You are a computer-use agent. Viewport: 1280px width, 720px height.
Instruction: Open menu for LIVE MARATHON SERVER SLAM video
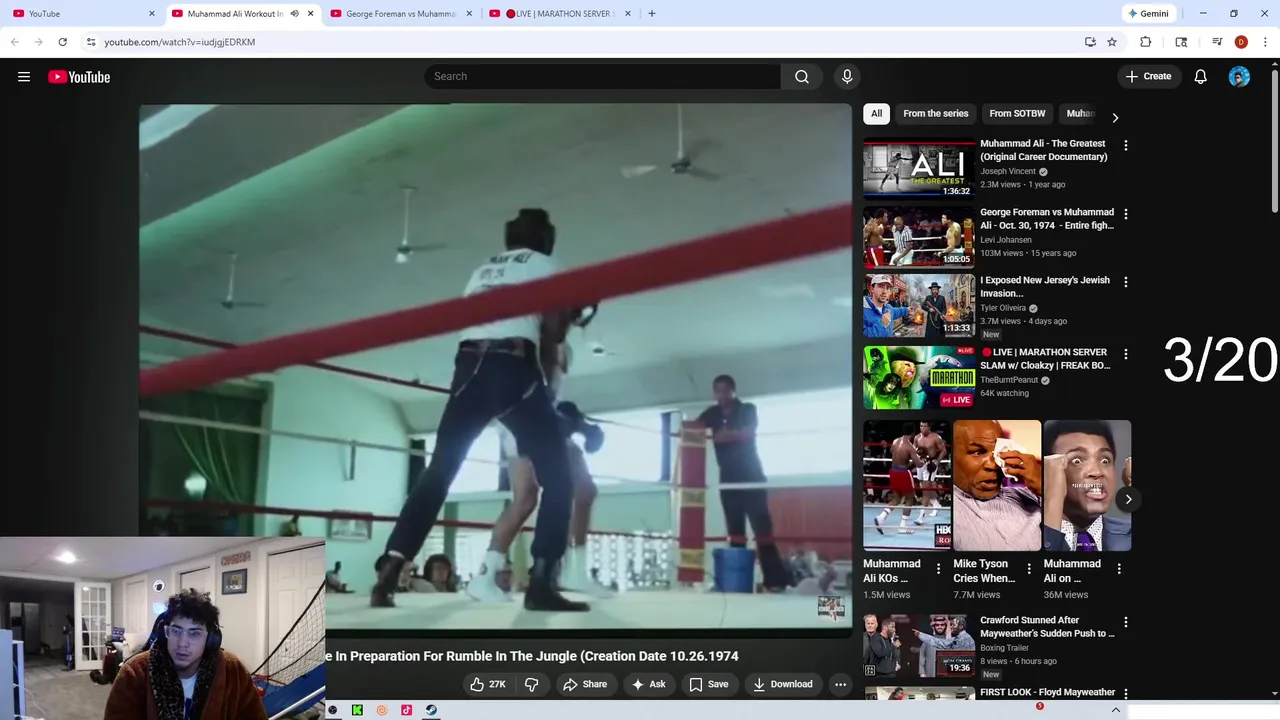[x=1126, y=354]
